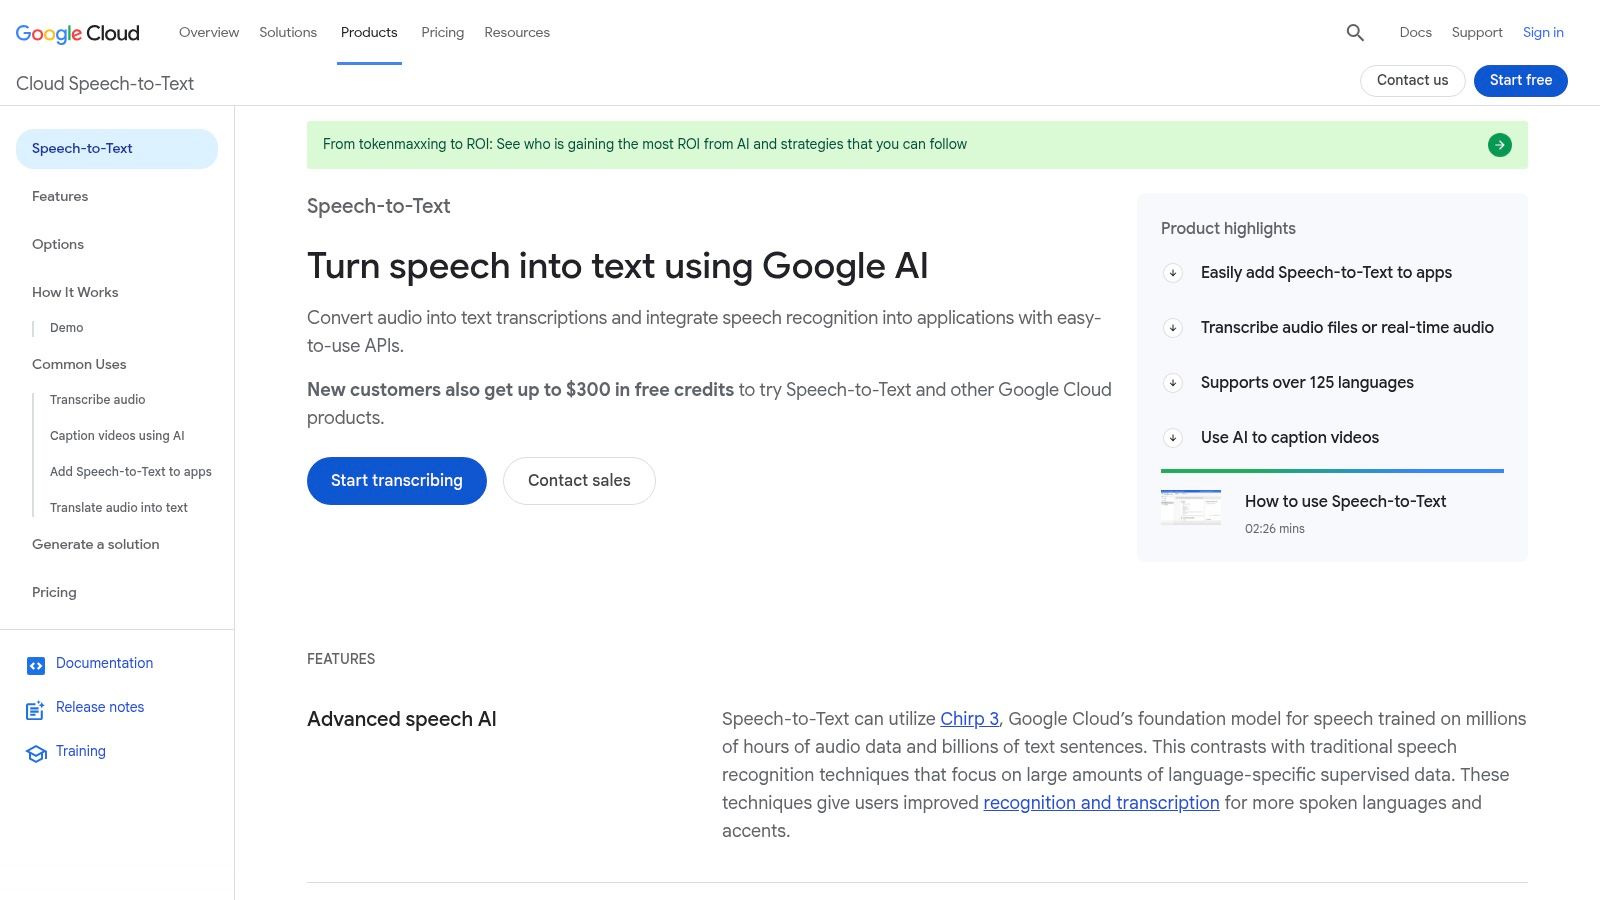Click the '02:26 mins' duration text
Viewport: 1600px width, 900px height.
pyautogui.click(x=1275, y=529)
